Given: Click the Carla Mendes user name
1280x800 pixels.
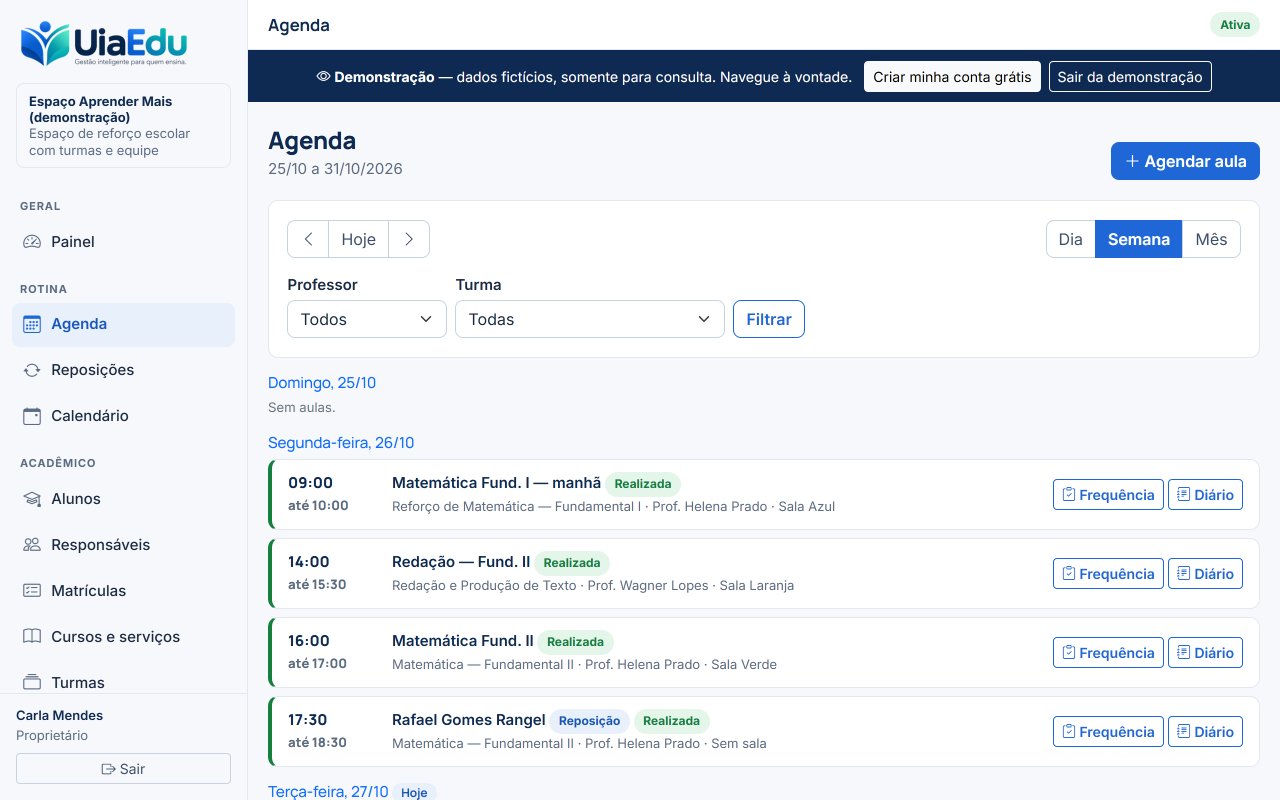Looking at the screenshot, I should click(x=60, y=715).
